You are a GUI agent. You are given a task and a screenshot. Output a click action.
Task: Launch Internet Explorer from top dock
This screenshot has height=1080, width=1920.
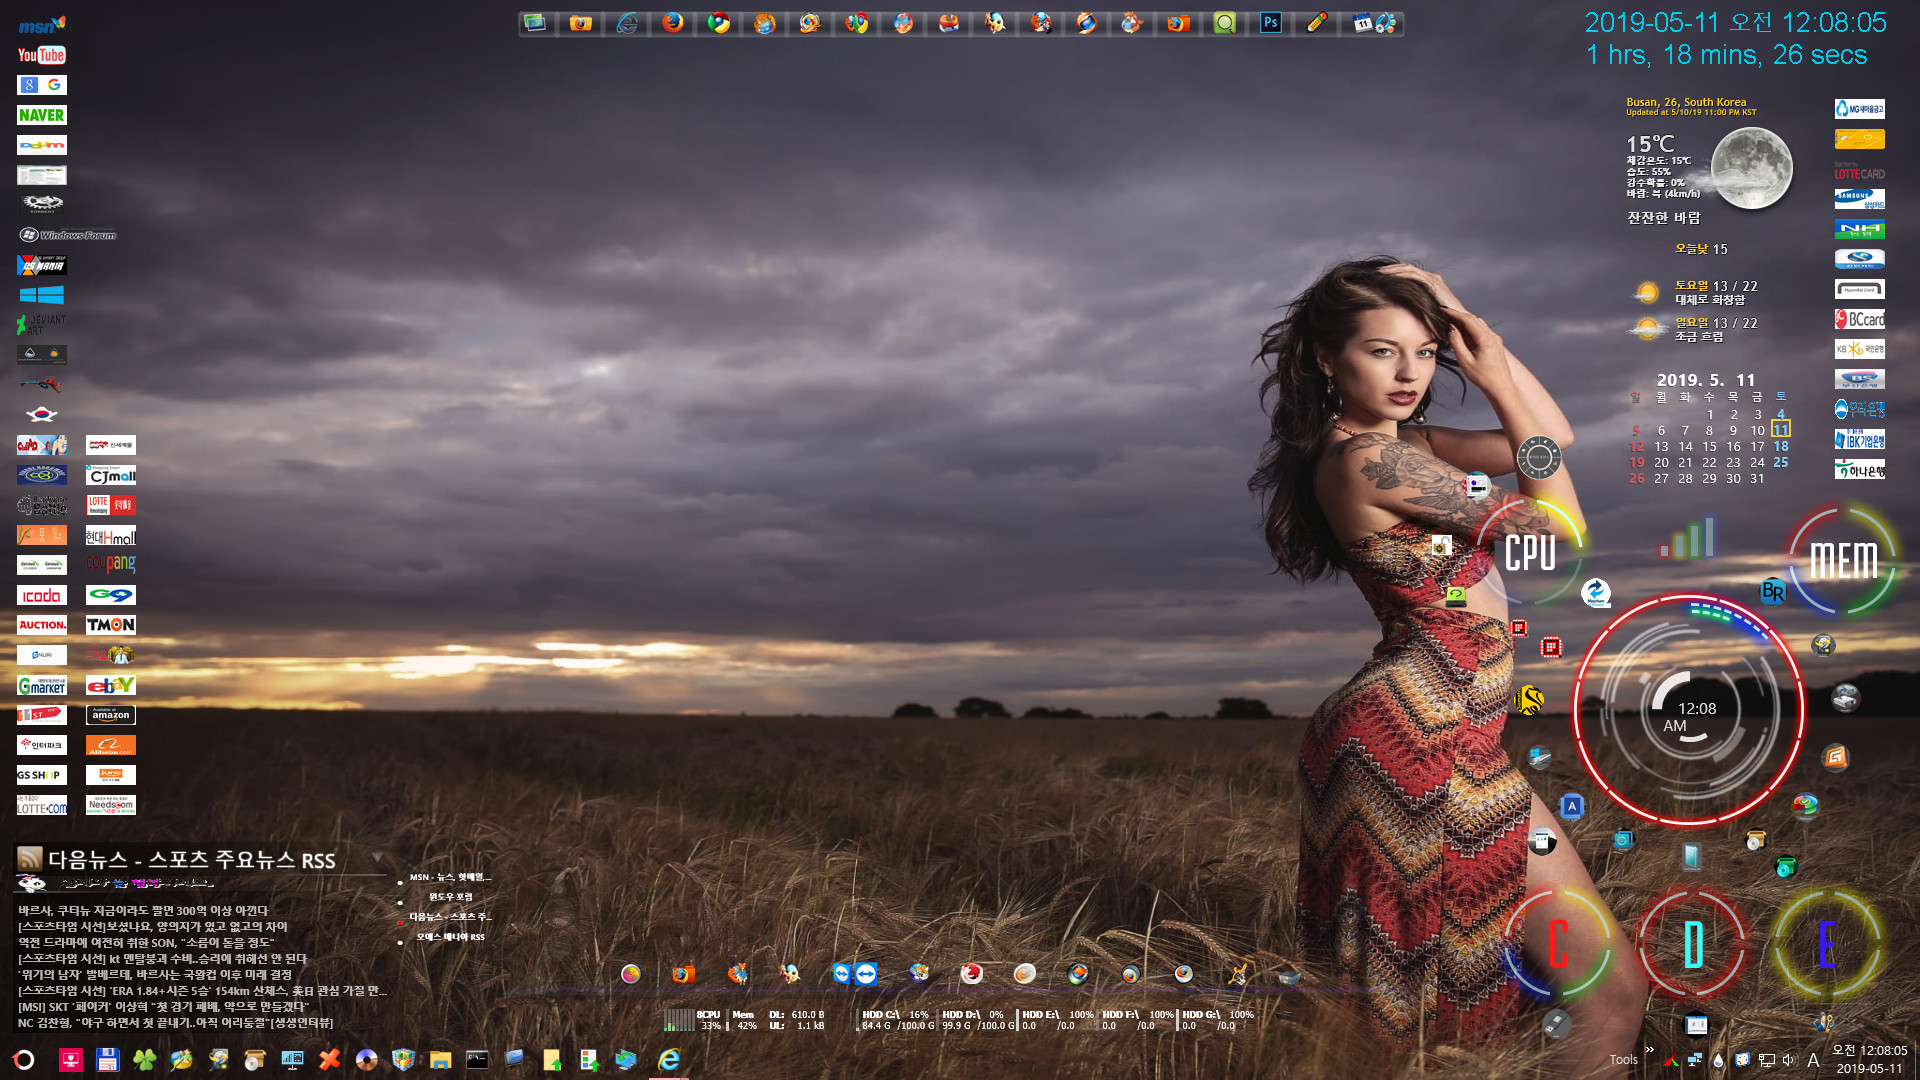(627, 23)
